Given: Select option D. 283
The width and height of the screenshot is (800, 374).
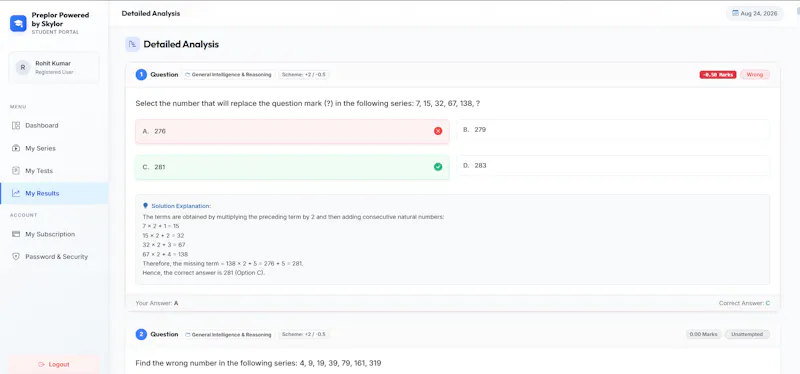Looking at the screenshot, I should click(x=613, y=165).
